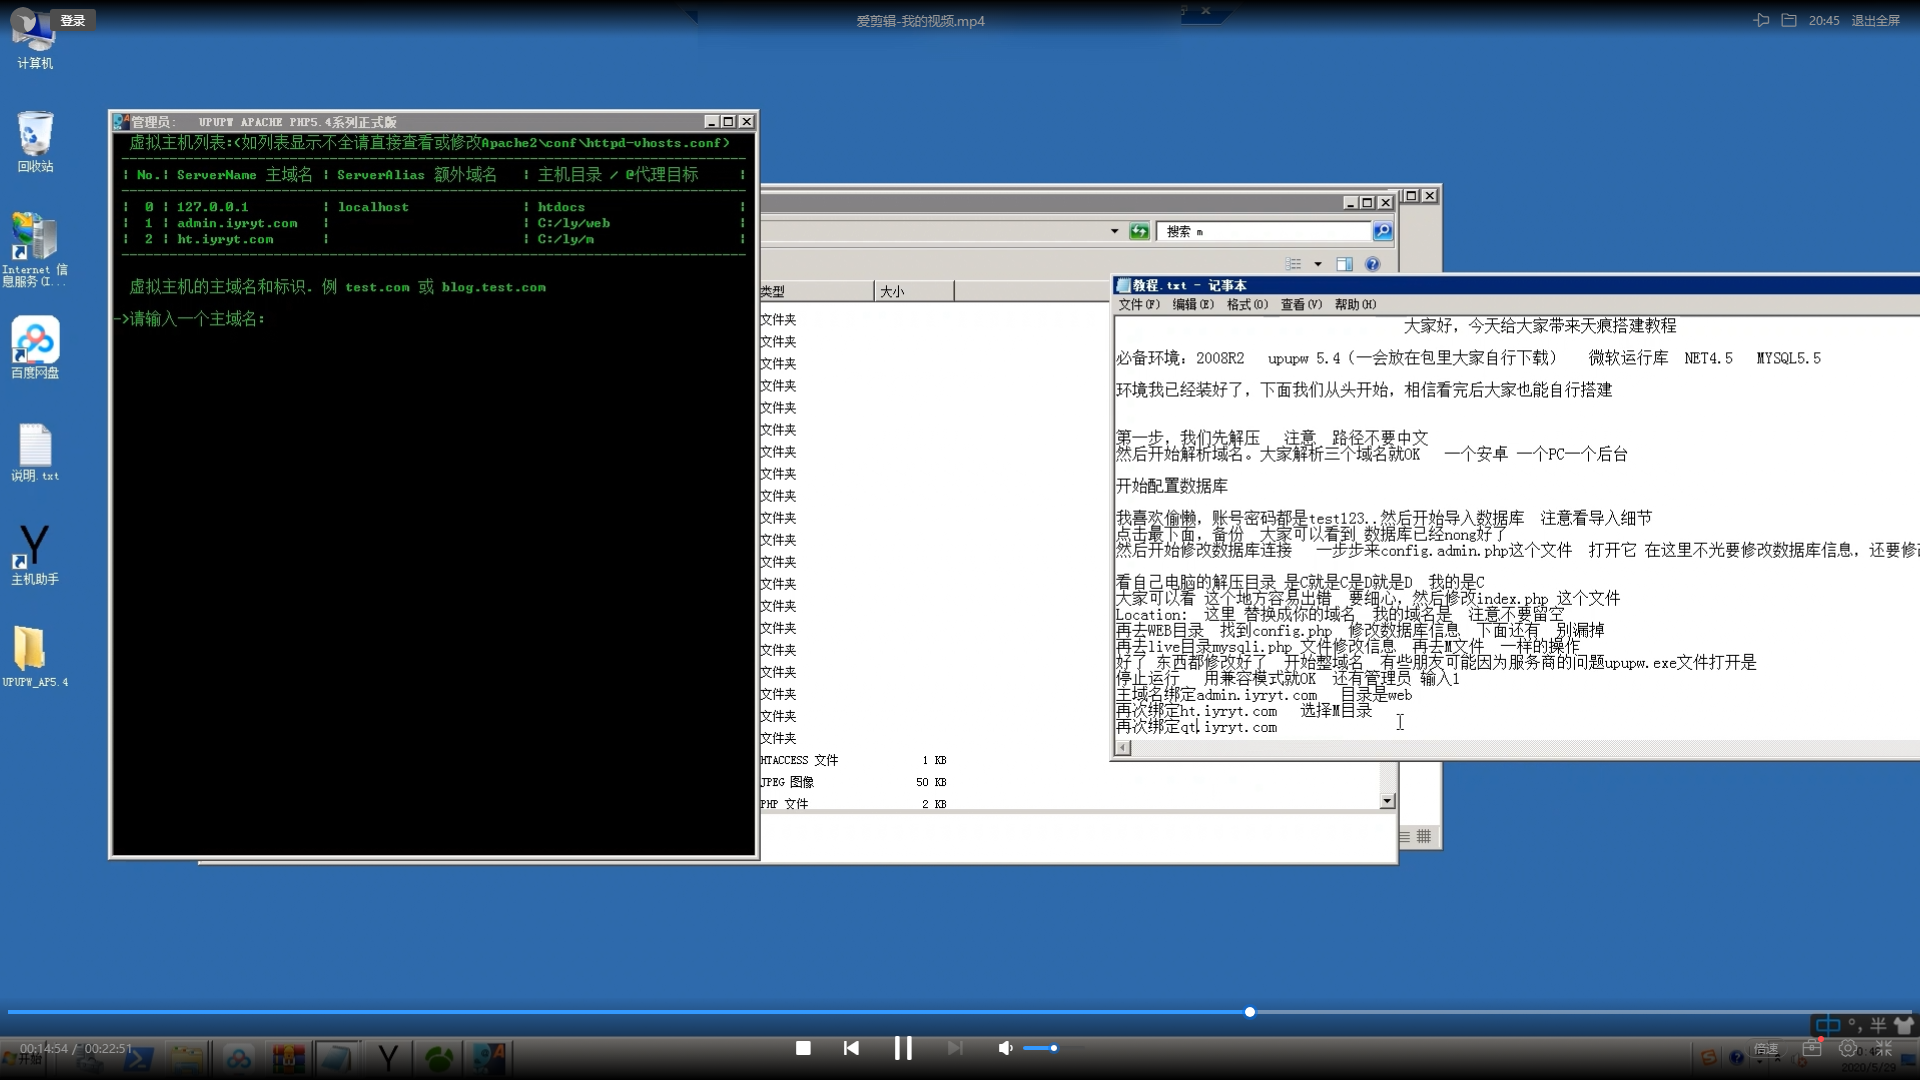Click the green refresh icon in Explorer
The height and width of the screenshot is (1080, 1920).
[x=1139, y=231]
